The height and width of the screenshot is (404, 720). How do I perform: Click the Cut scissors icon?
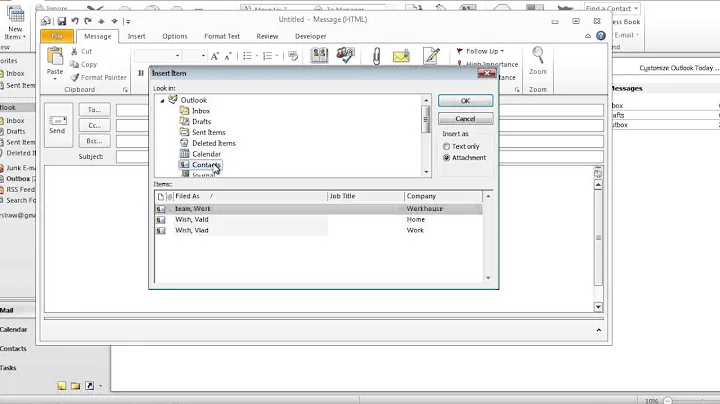tap(74, 51)
